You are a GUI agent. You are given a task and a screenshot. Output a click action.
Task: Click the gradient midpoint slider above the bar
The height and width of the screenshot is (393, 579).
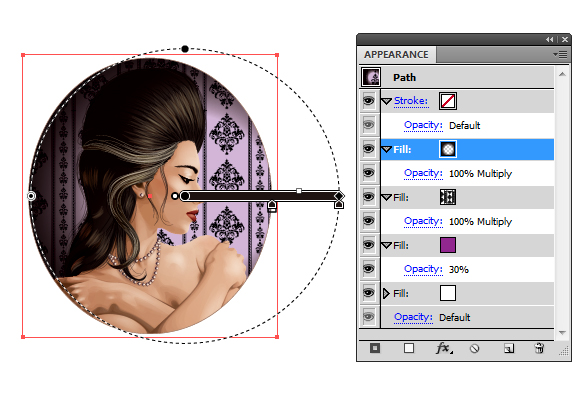pos(299,191)
